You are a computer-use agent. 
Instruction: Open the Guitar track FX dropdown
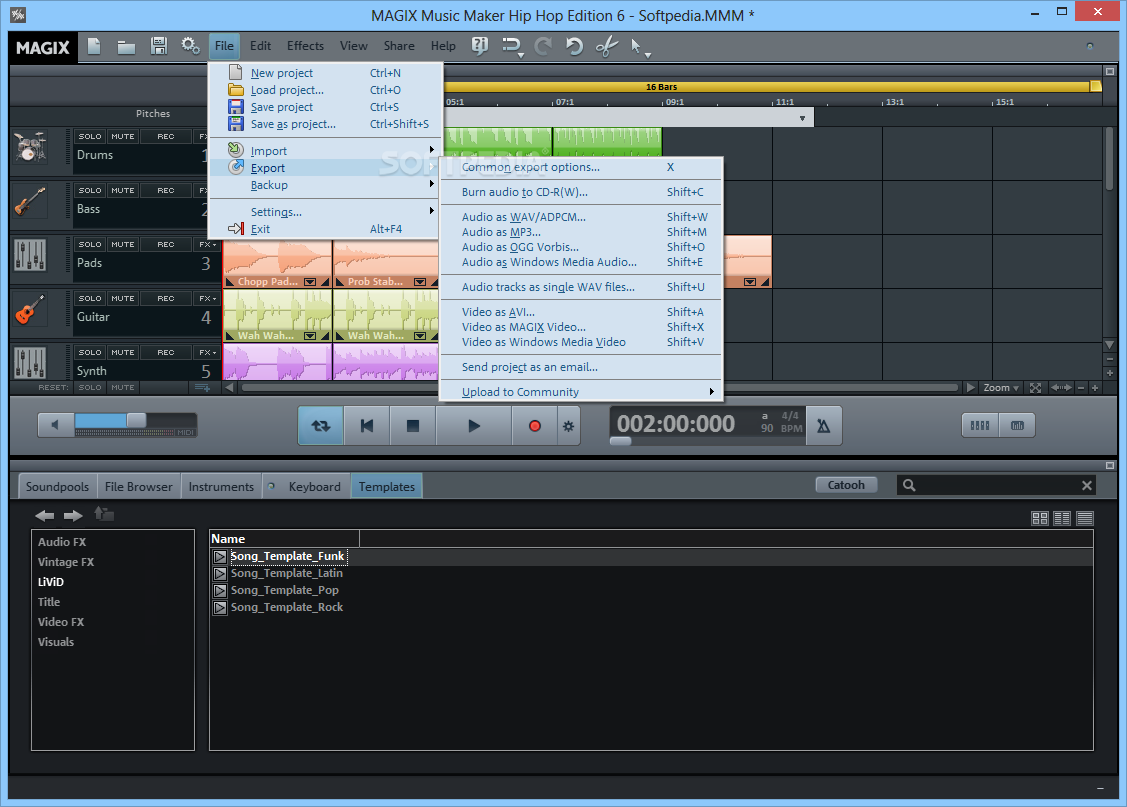tap(207, 298)
